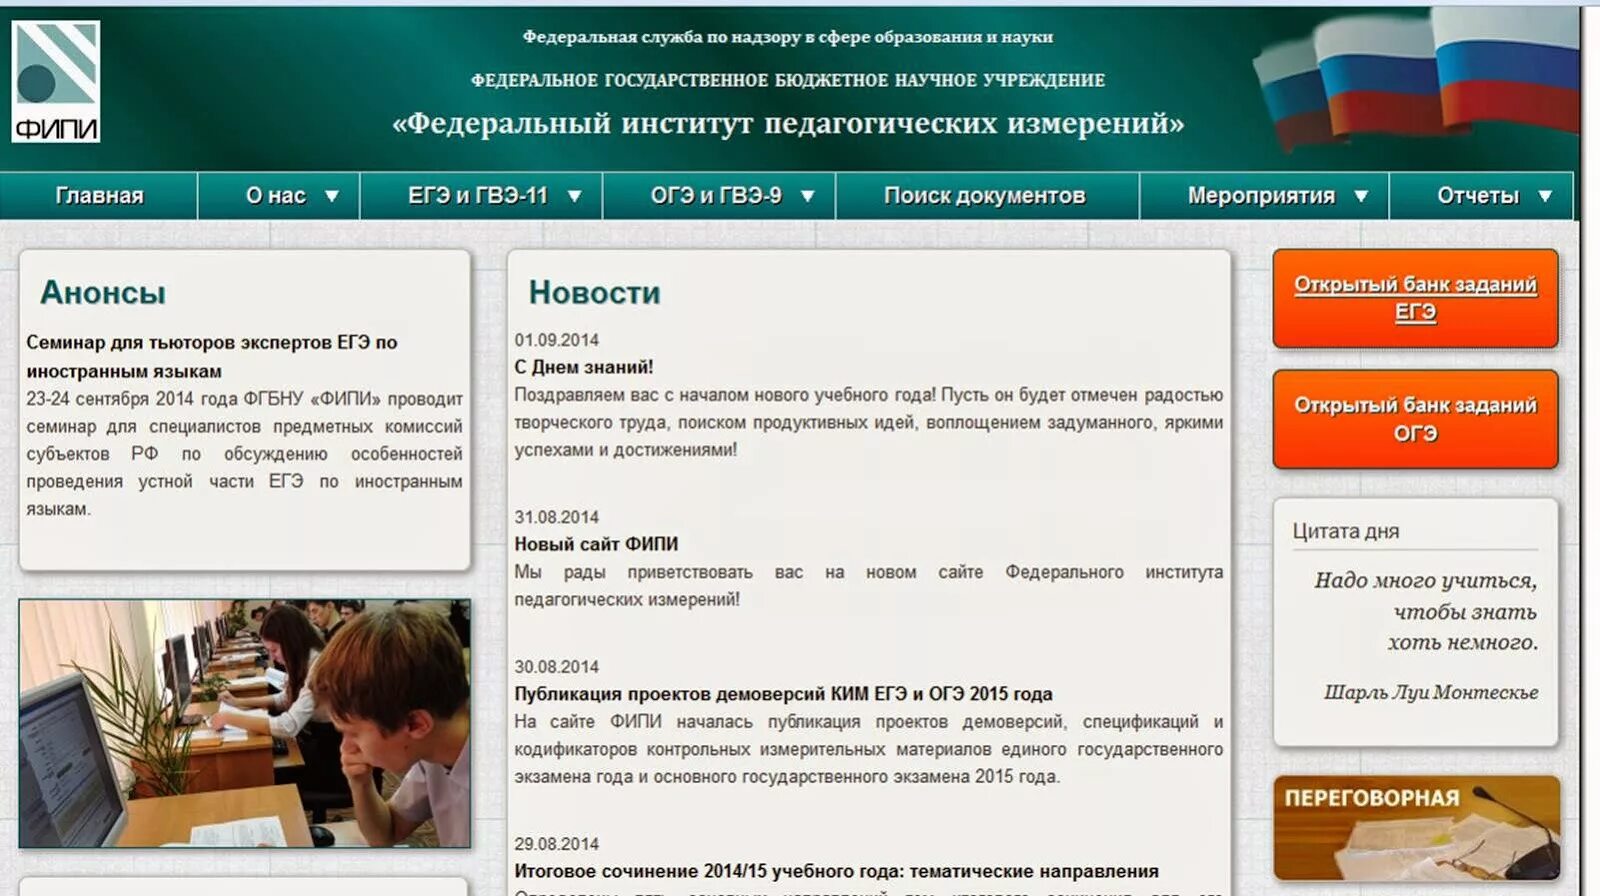The image size is (1600, 896).
Task: Open announcement Семинар для тьюторов экспертов ЕГЭ
Action: click(x=212, y=356)
